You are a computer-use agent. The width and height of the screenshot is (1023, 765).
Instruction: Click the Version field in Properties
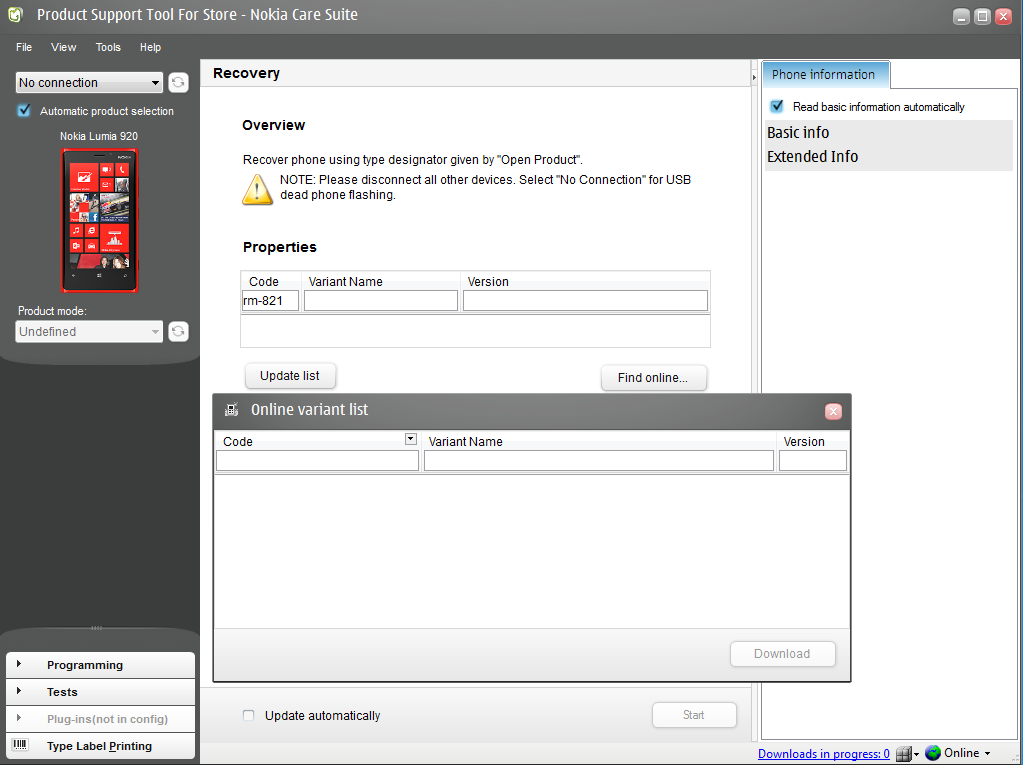tap(585, 301)
